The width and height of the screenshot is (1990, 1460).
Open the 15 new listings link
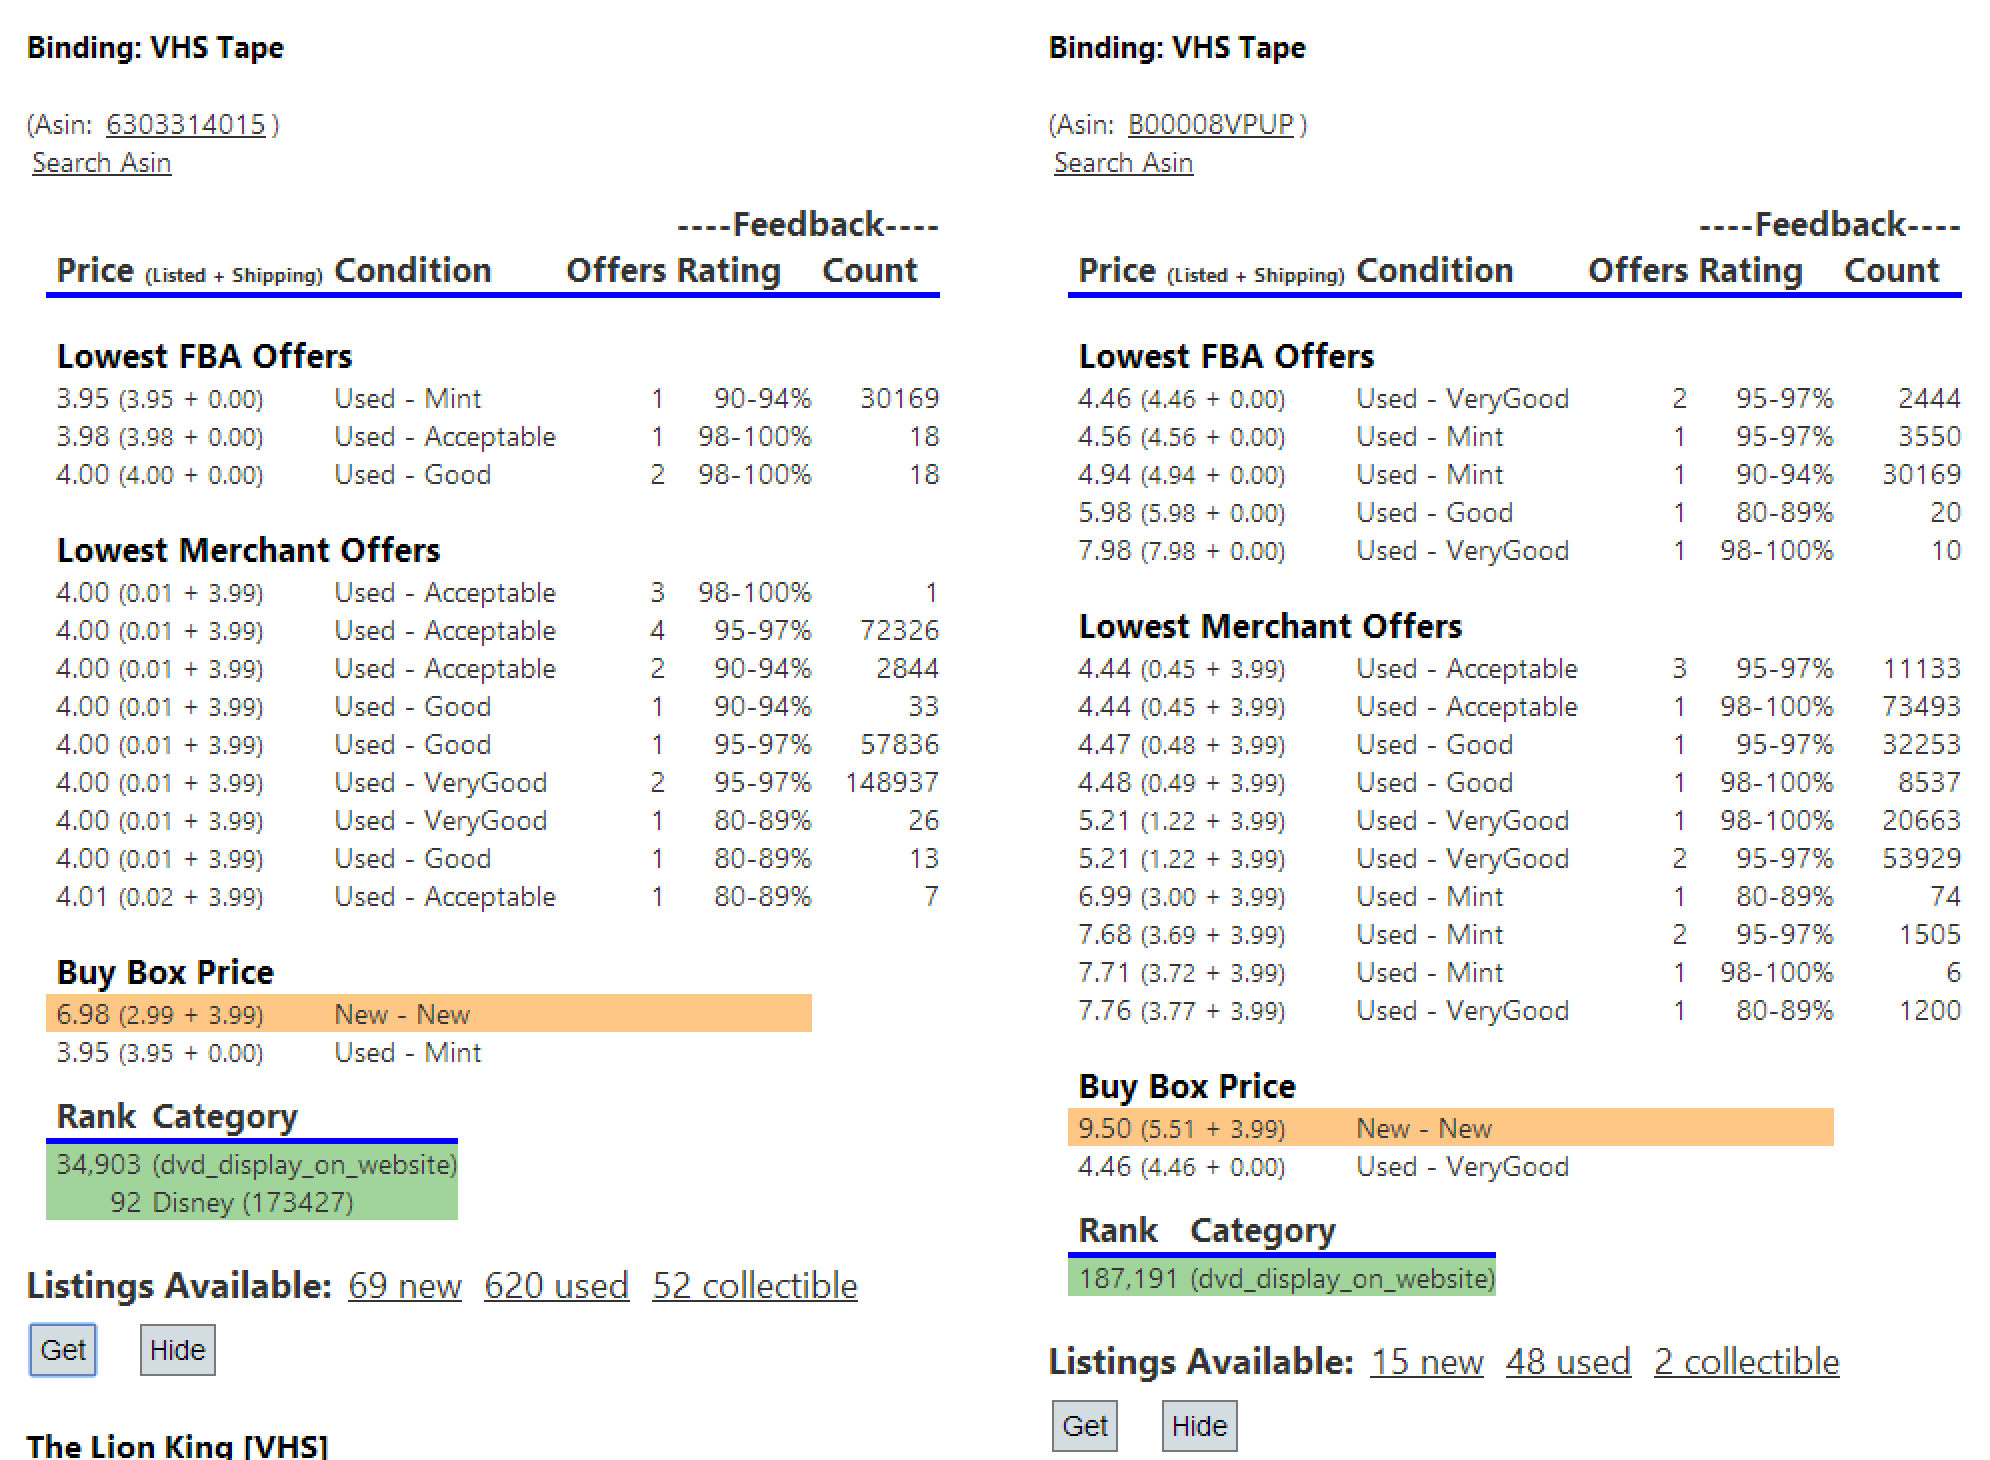pos(1426,1362)
